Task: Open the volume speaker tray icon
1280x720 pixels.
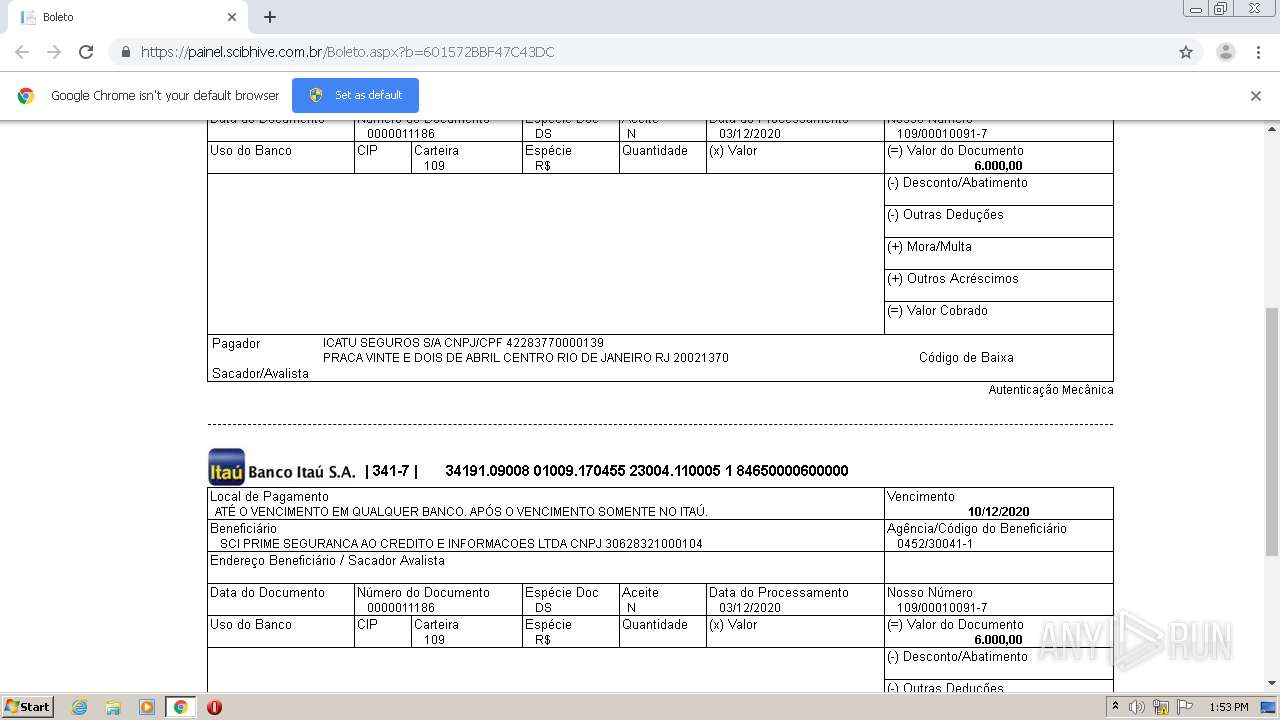Action: coord(1137,707)
